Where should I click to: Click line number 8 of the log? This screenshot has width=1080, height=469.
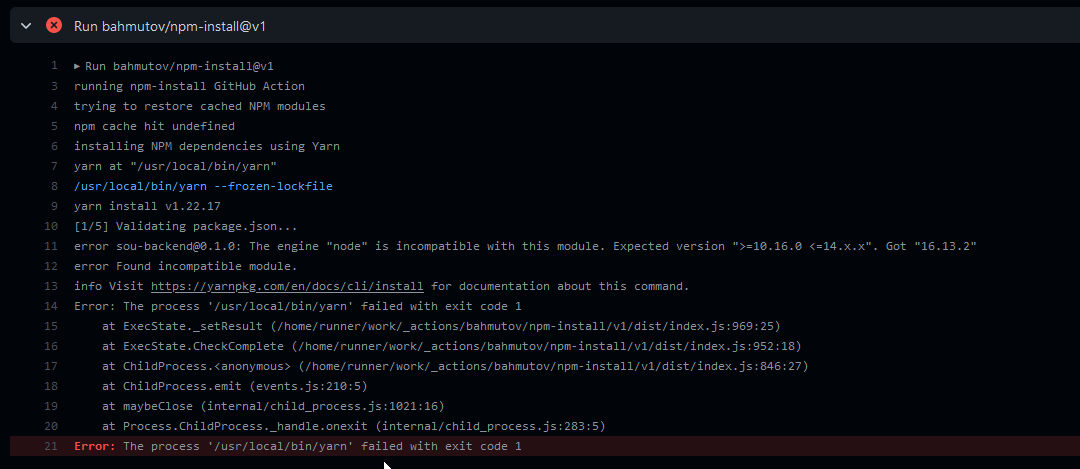(54, 186)
